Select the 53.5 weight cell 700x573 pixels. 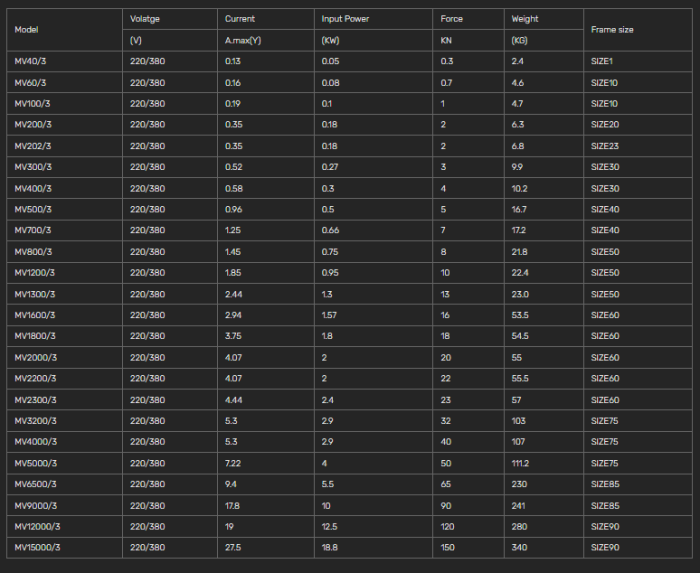pyautogui.click(x=520, y=315)
